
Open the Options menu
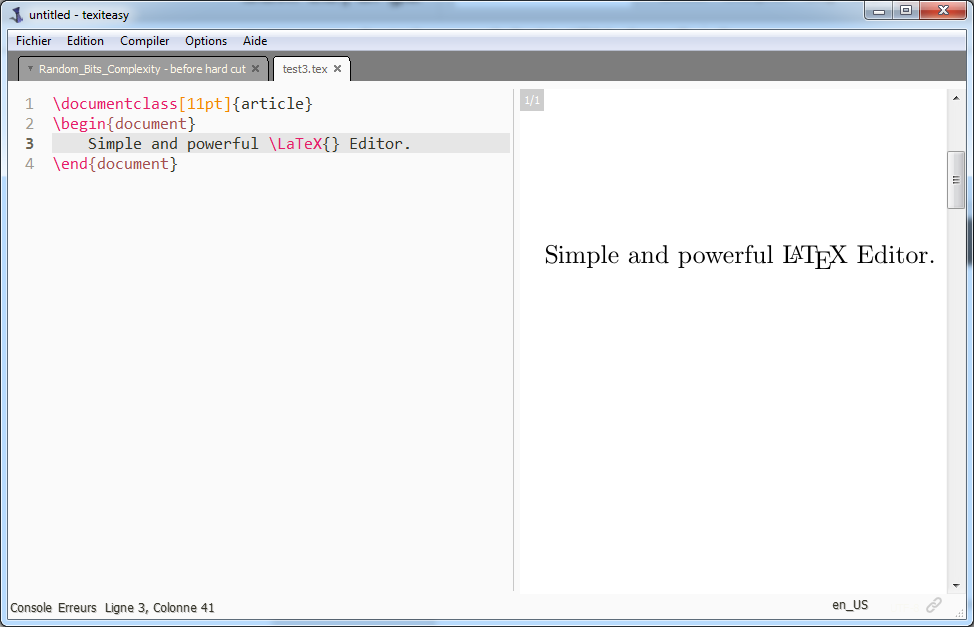tap(206, 41)
